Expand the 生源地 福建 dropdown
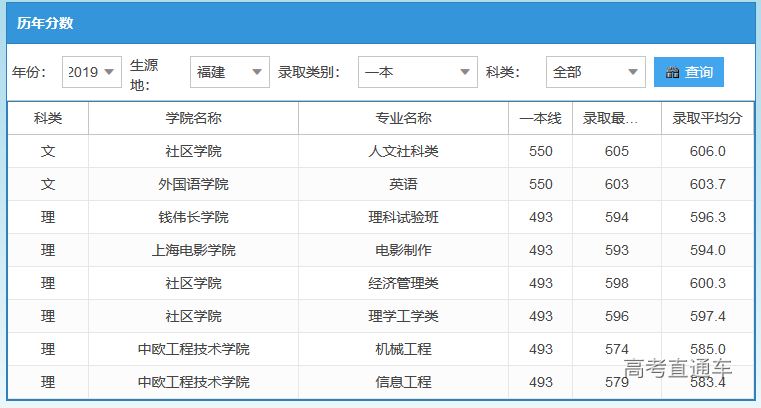Image resolution: width=761 pixels, height=408 pixels. point(229,72)
